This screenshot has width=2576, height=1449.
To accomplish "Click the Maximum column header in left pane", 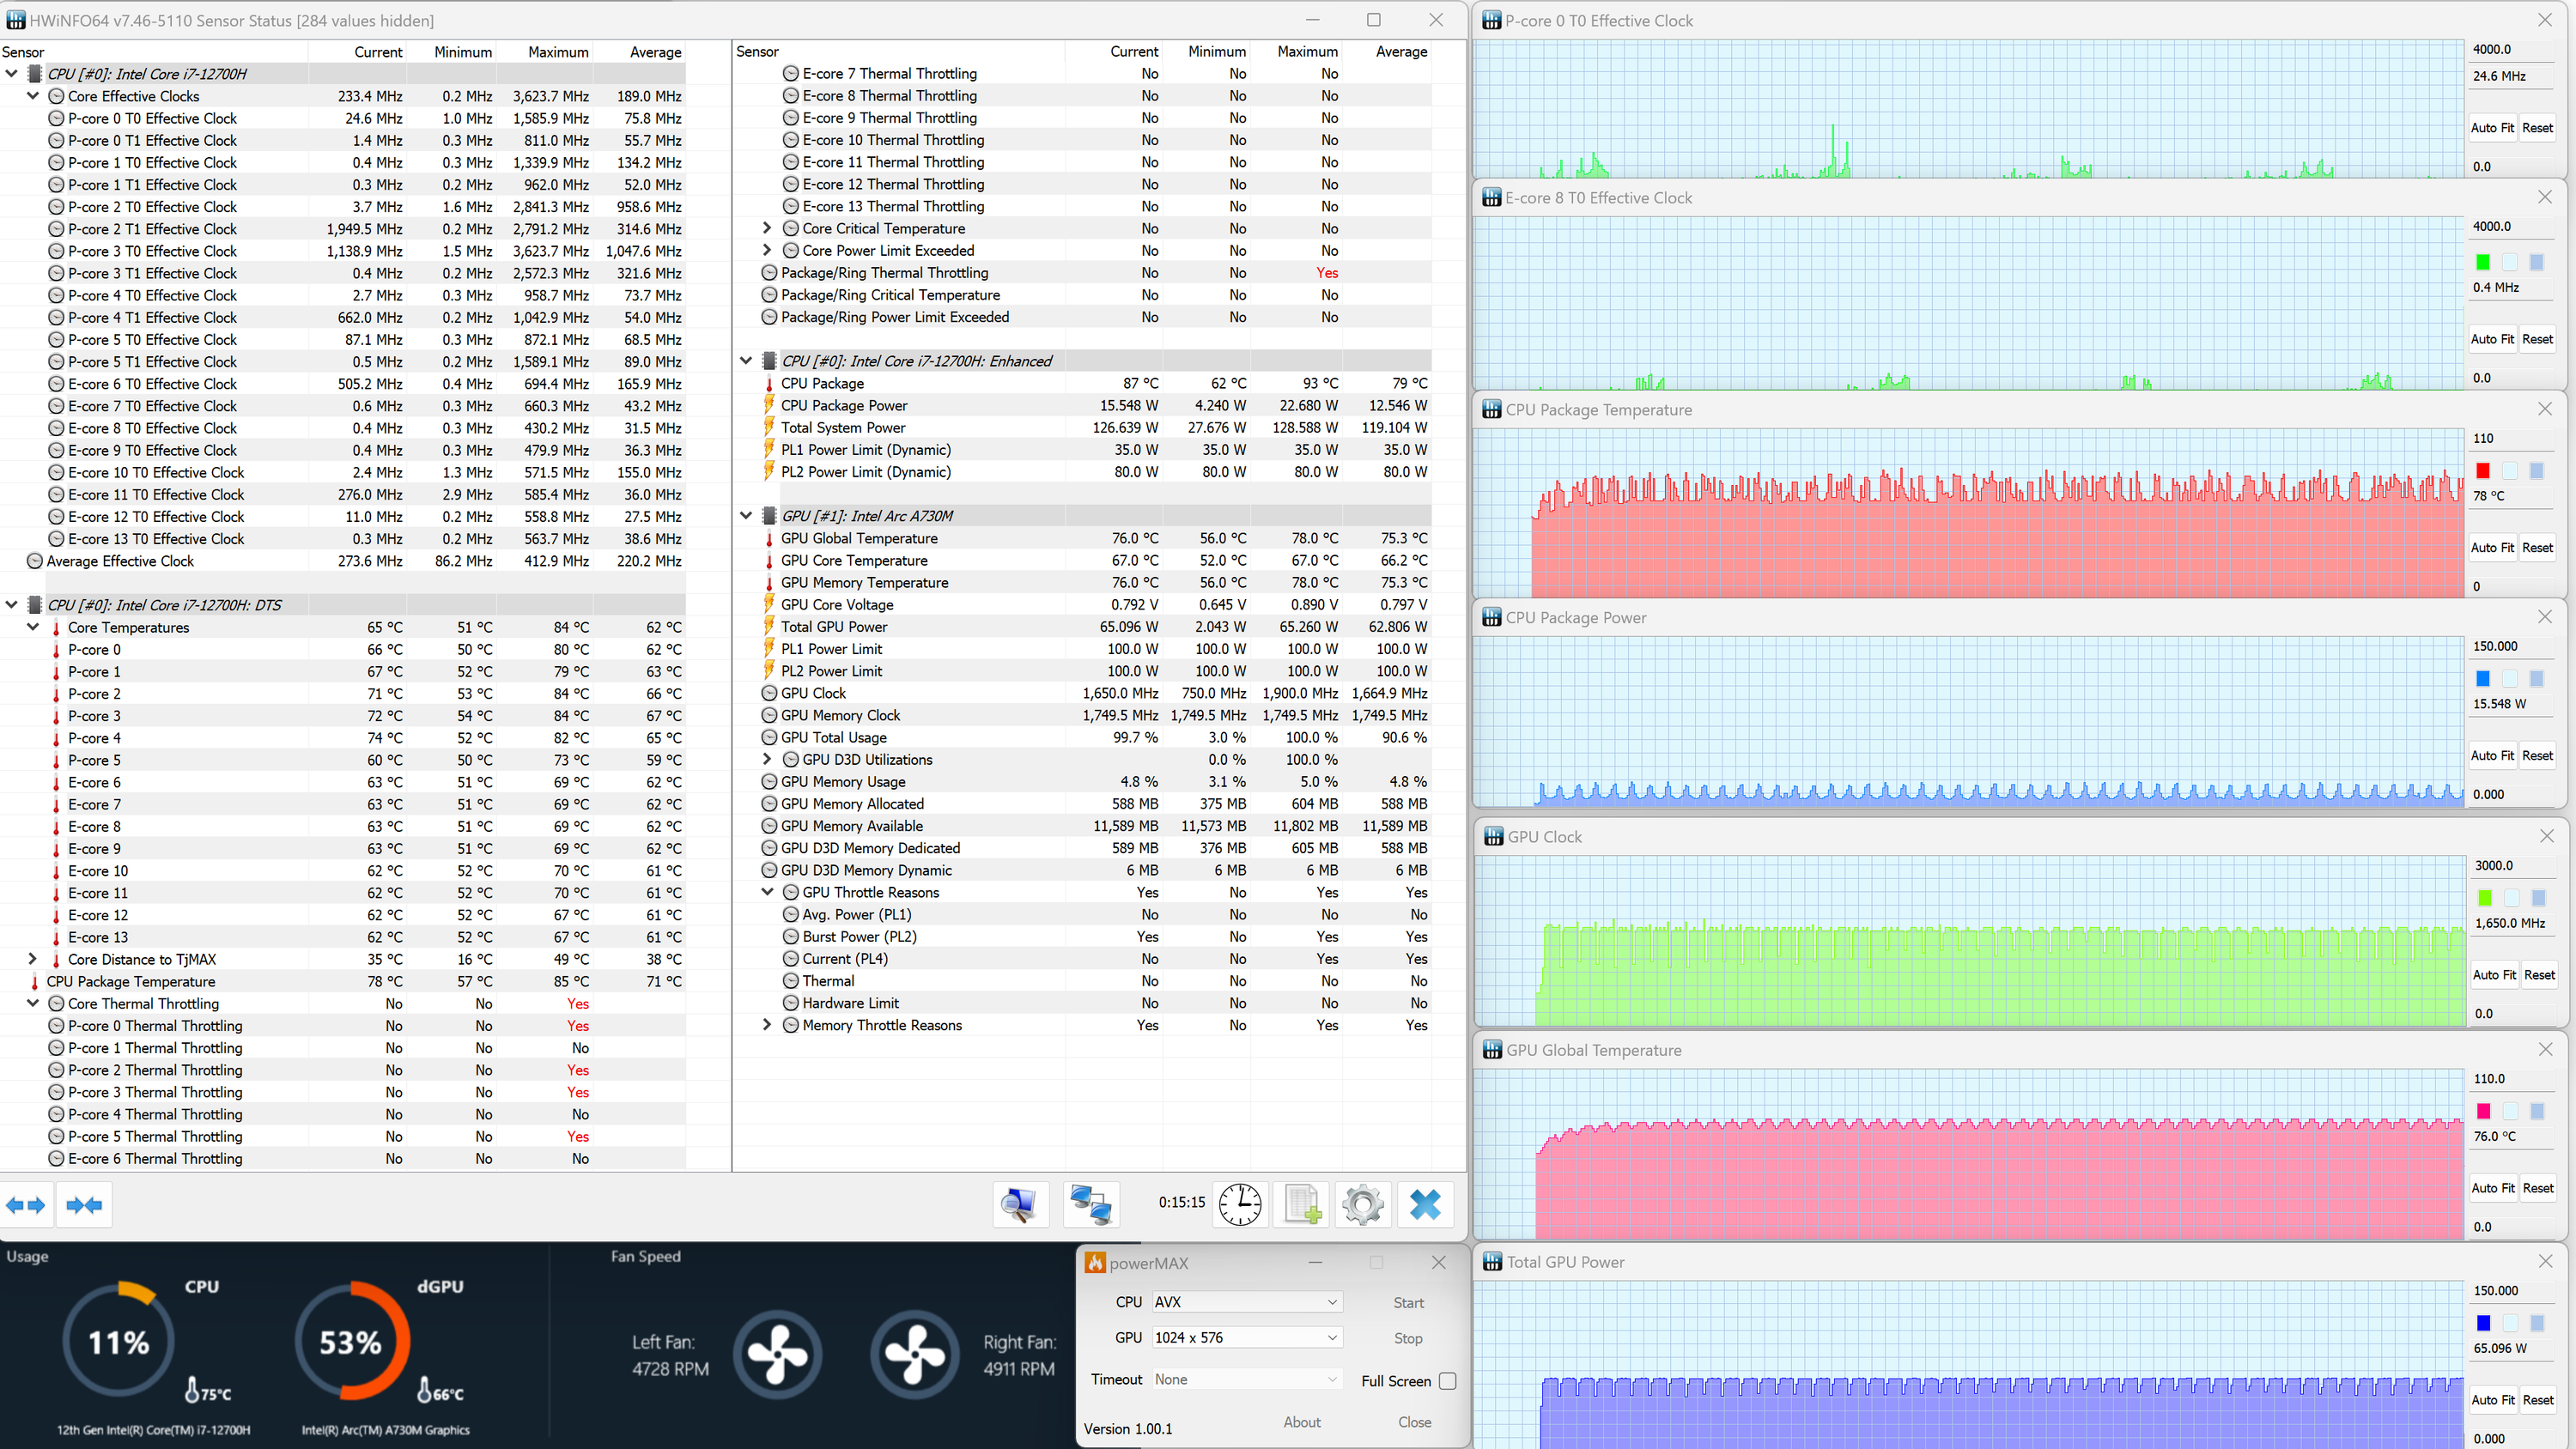I will tap(557, 52).
